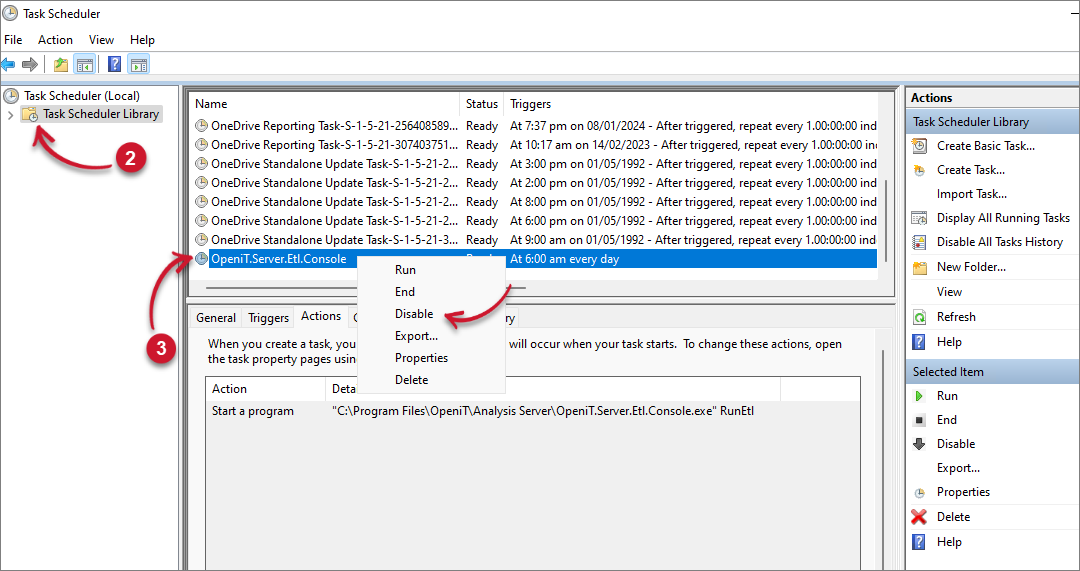Image resolution: width=1080 pixels, height=571 pixels.
Task: Click the task list horizontal scrollbar
Action: (366, 288)
